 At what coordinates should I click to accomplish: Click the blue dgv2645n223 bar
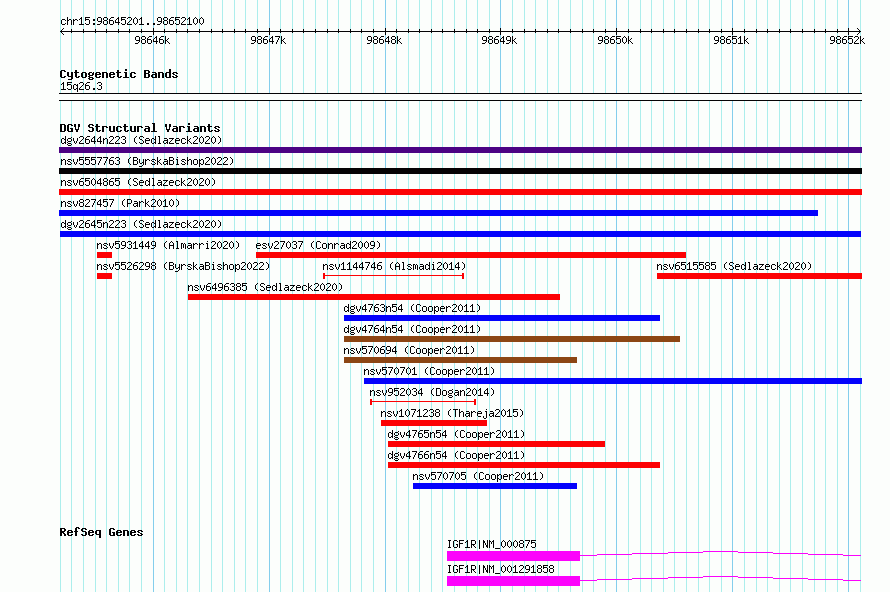460,234
